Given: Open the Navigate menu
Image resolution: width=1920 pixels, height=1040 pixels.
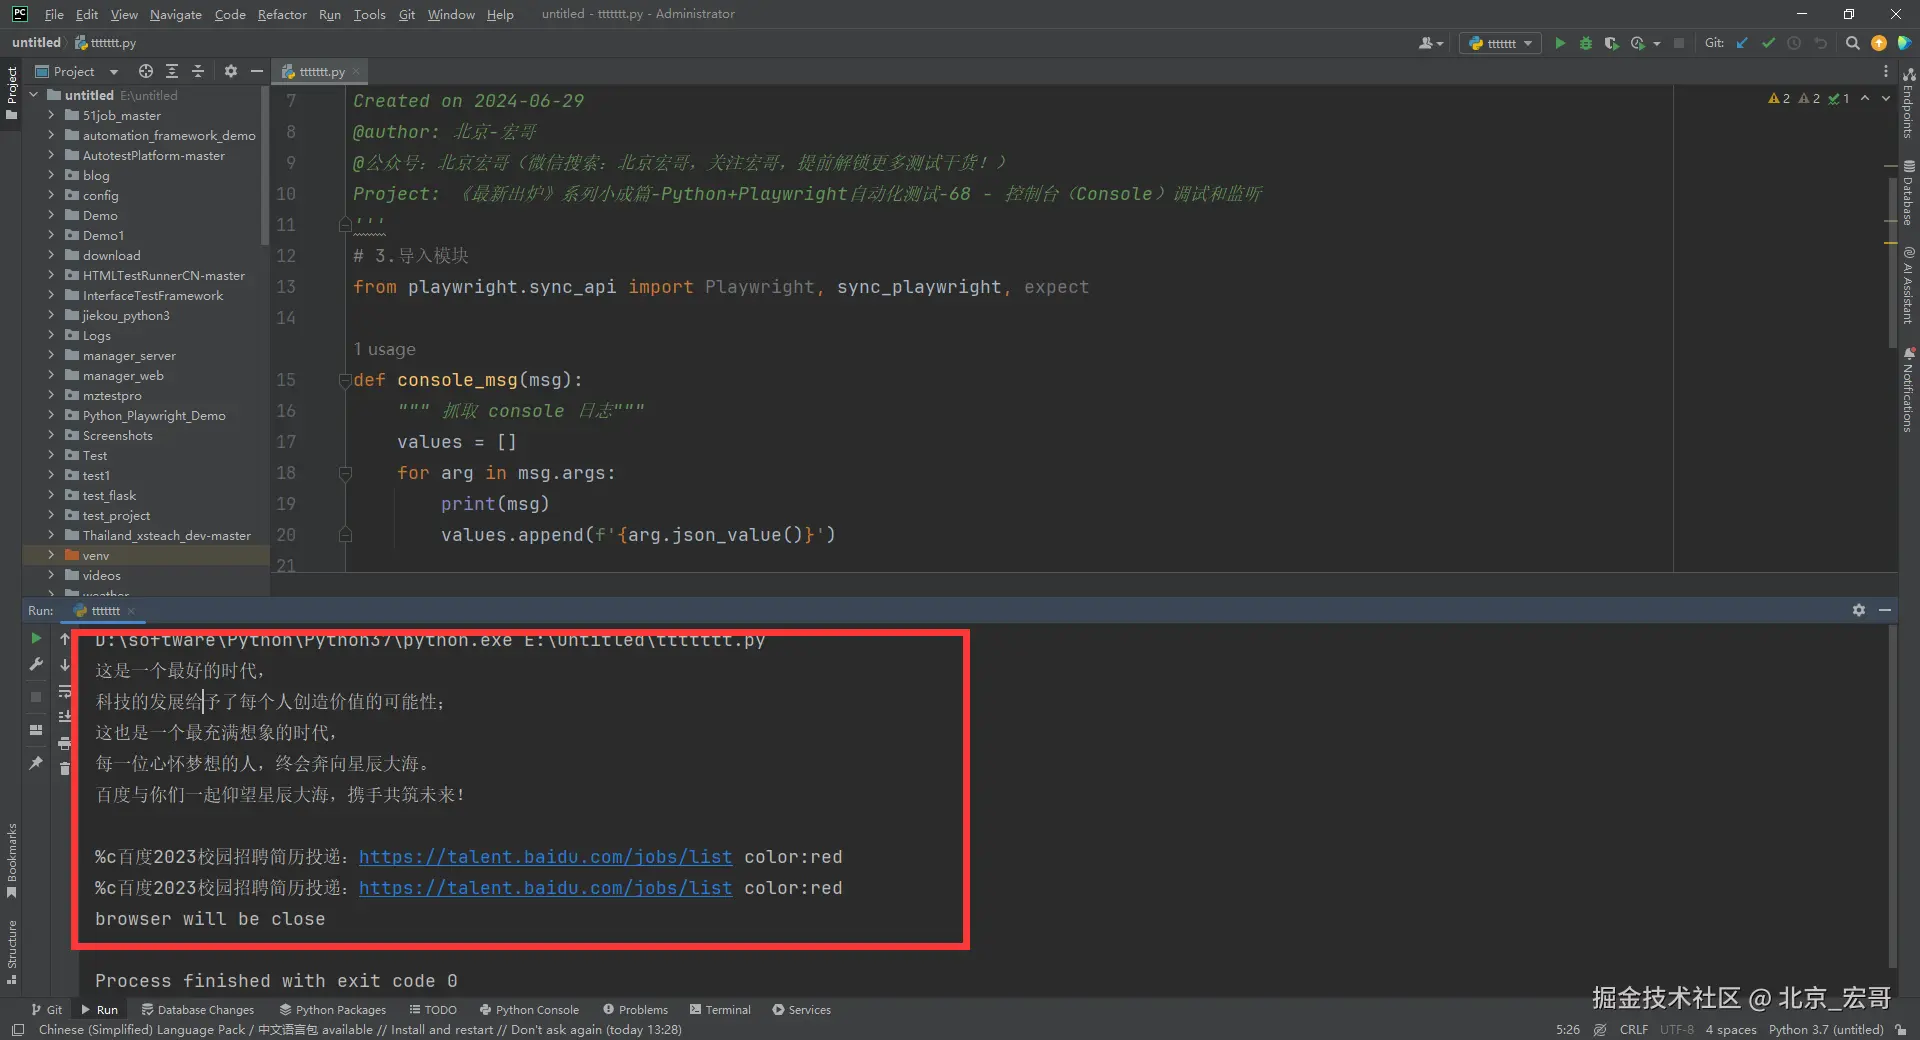Looking at the screenshot, I should pyautogui.click(x=176, y=14).
